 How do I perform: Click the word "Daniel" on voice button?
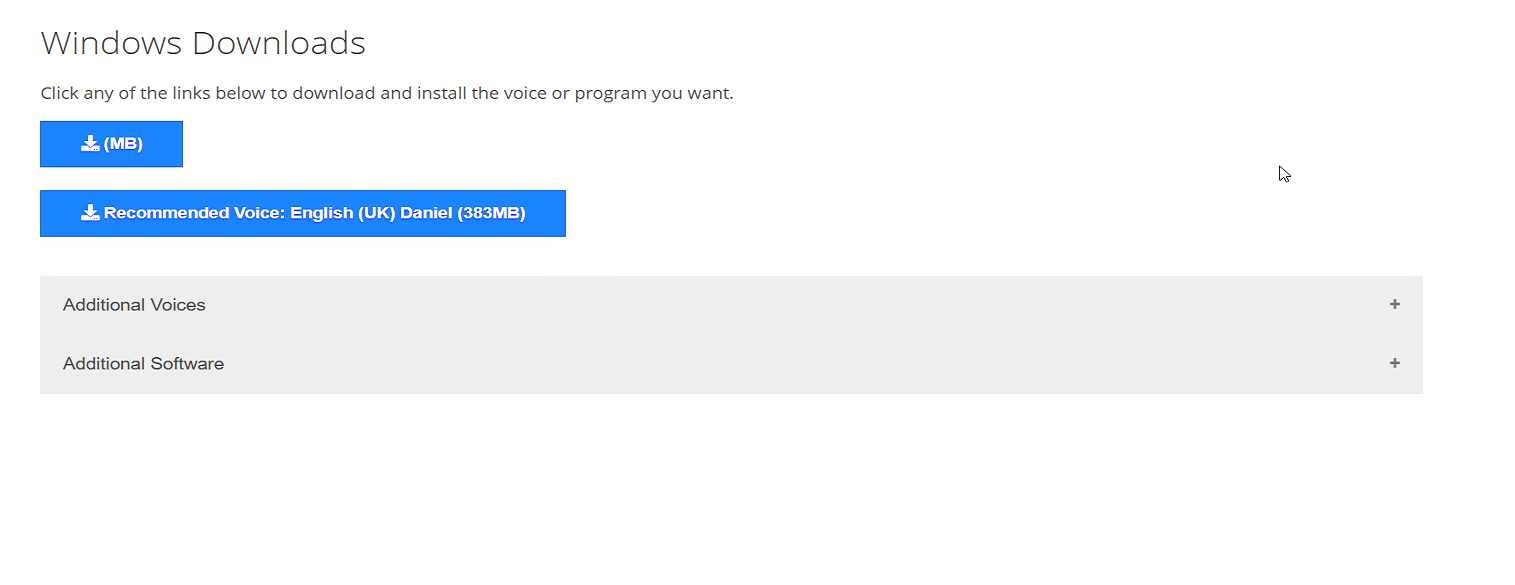coord(426,213)
